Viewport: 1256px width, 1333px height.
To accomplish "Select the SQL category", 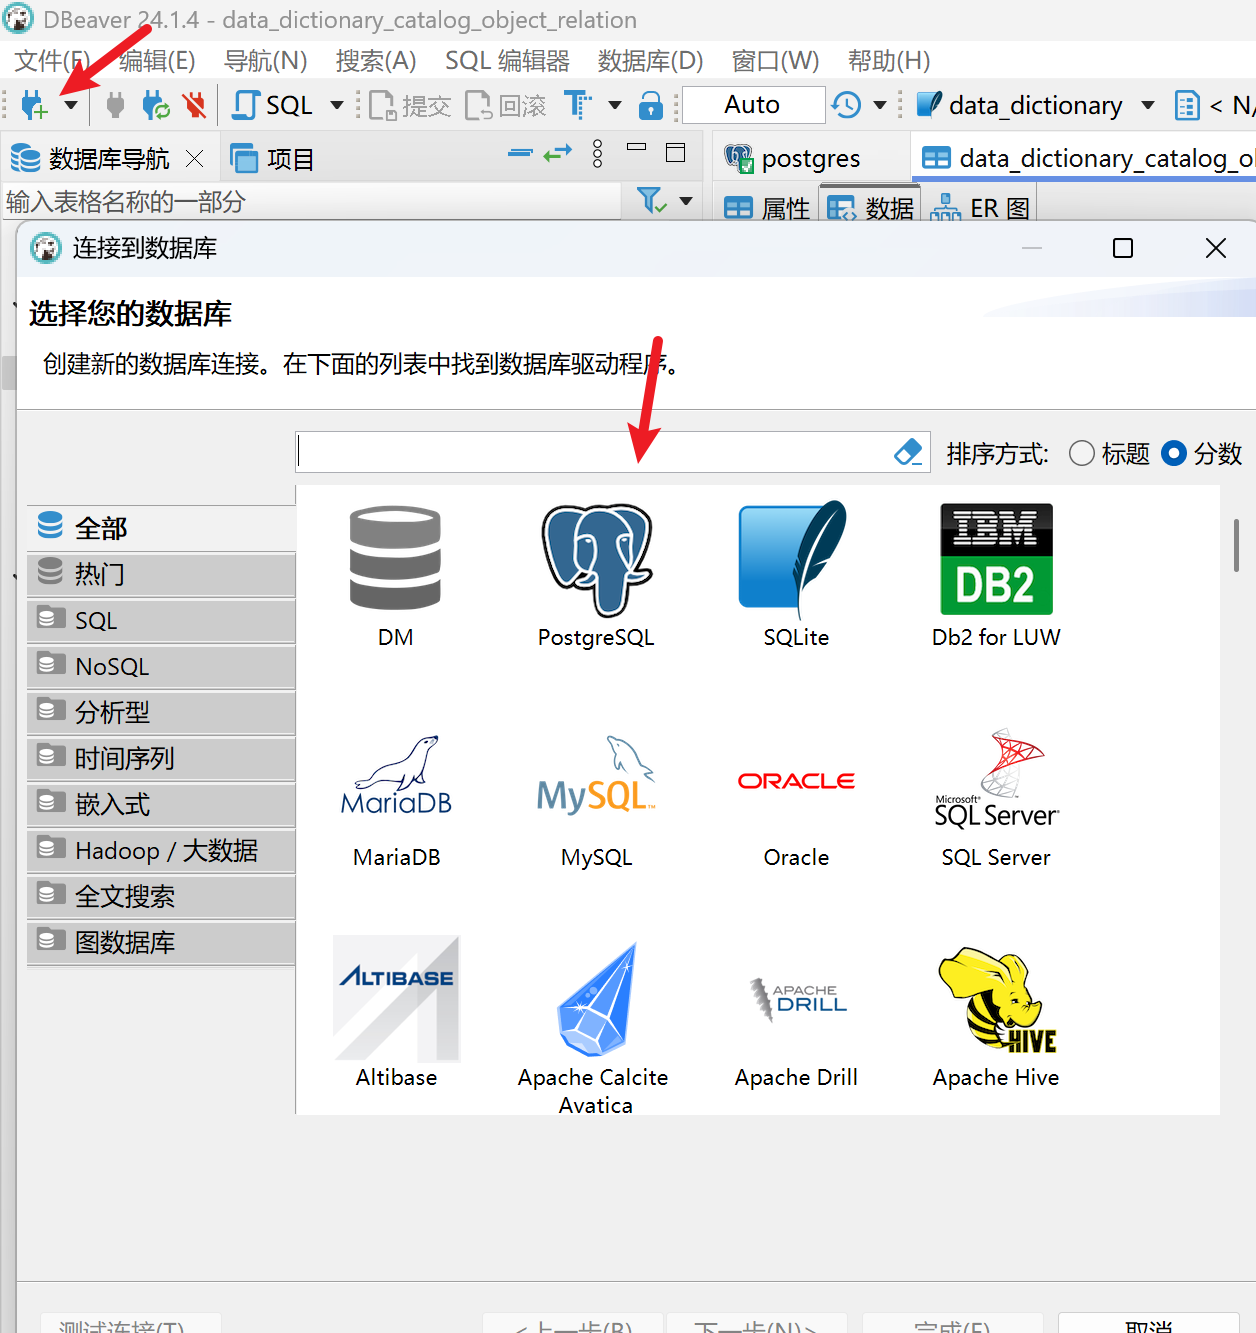I will [x=161, y=620].
